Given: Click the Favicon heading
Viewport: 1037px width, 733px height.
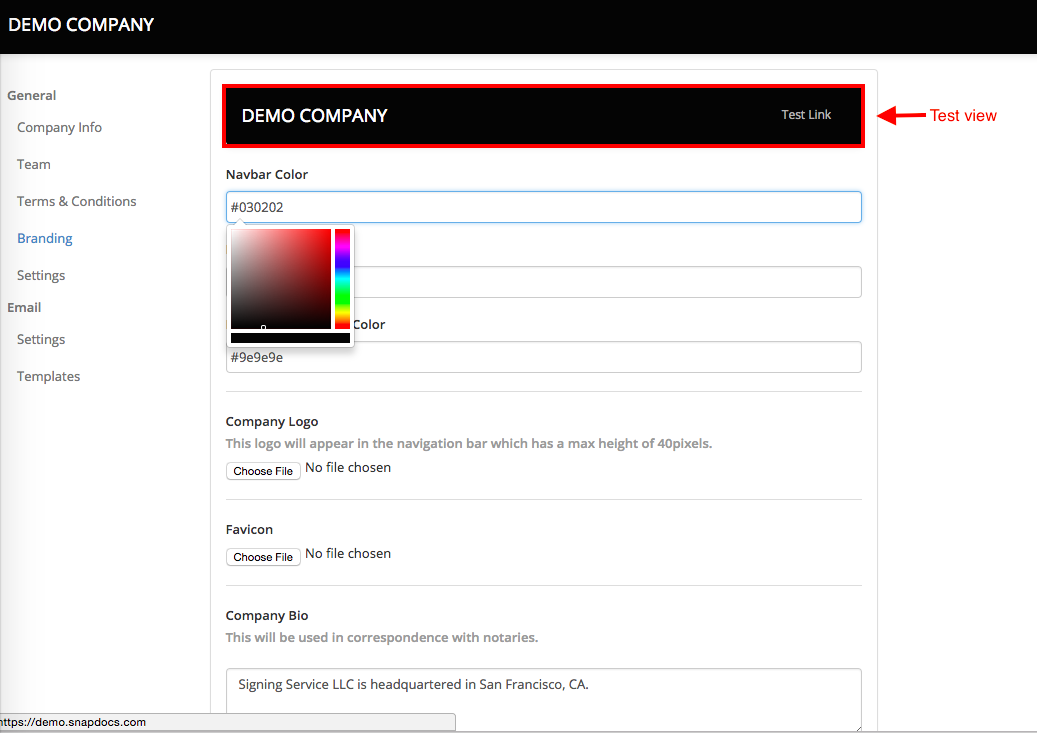Looking at the screenshot, I should pyautogui.click(x=249, y=529).
